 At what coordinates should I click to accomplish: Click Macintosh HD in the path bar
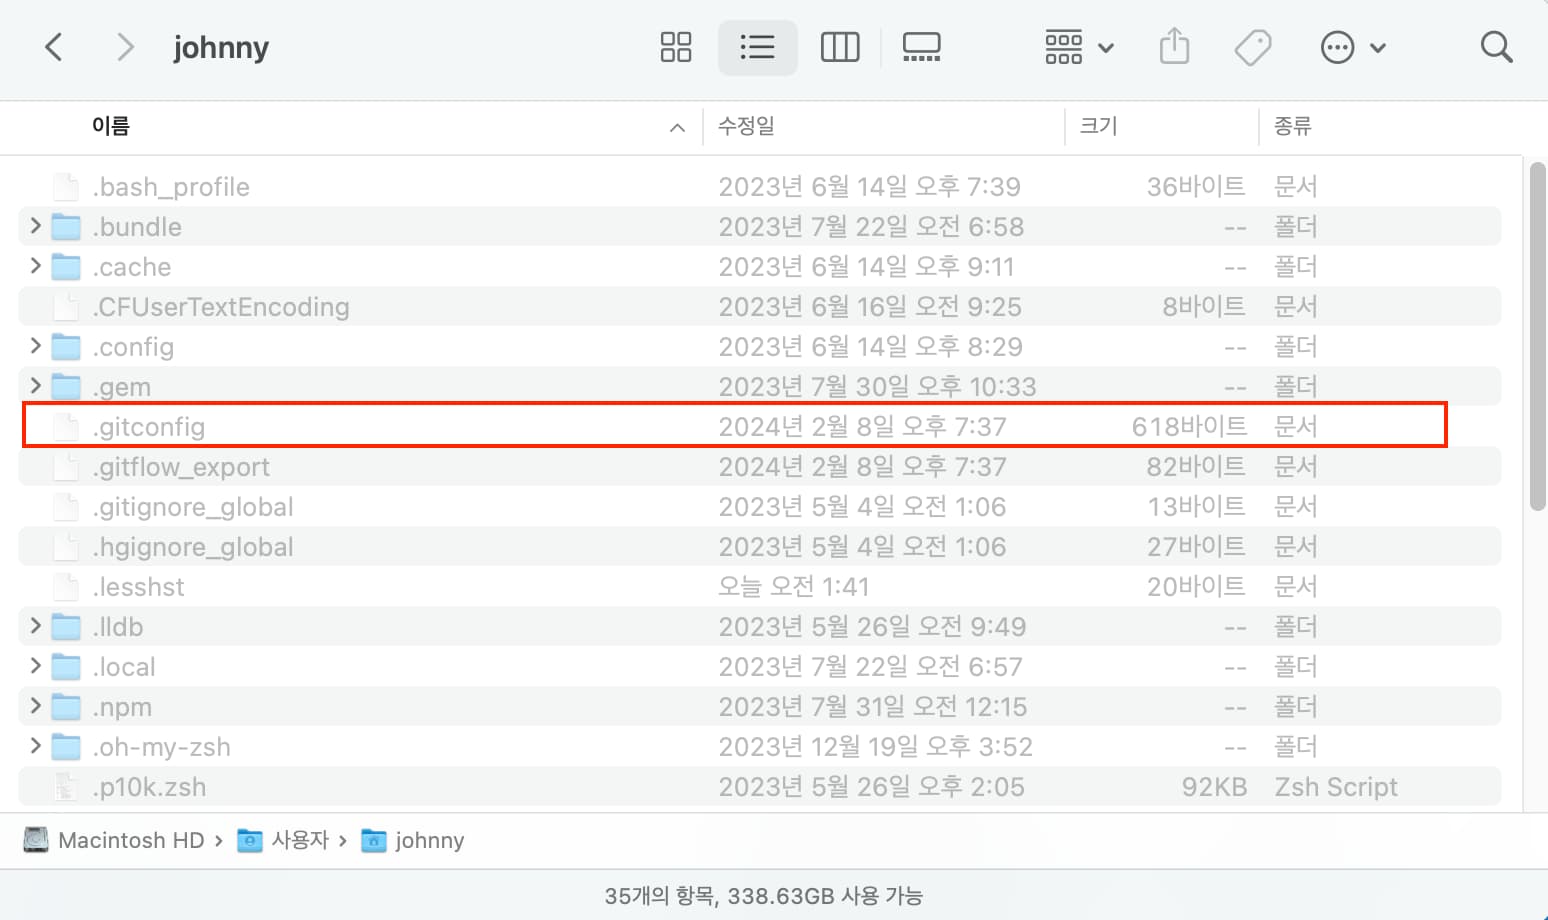(x=131, y=840)
